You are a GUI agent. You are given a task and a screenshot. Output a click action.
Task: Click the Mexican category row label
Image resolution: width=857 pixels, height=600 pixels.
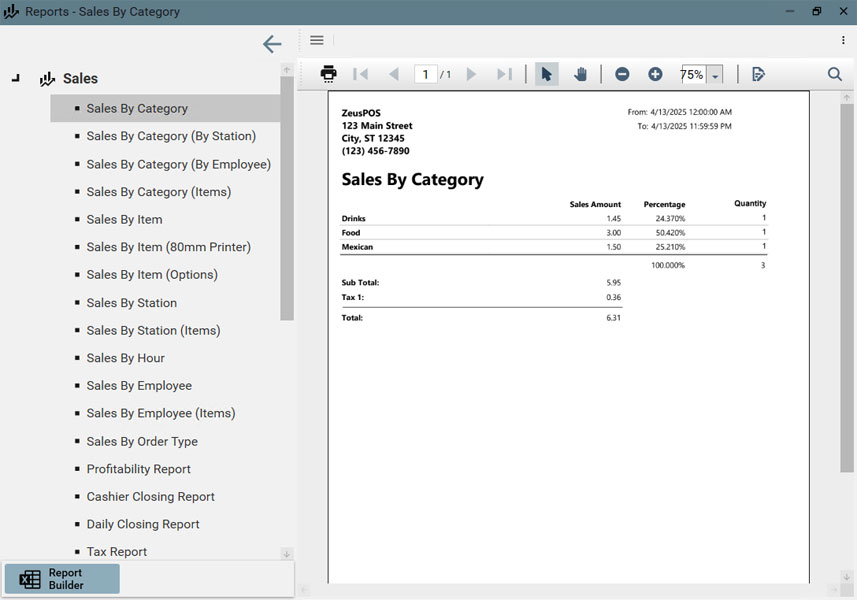point(357,247)
